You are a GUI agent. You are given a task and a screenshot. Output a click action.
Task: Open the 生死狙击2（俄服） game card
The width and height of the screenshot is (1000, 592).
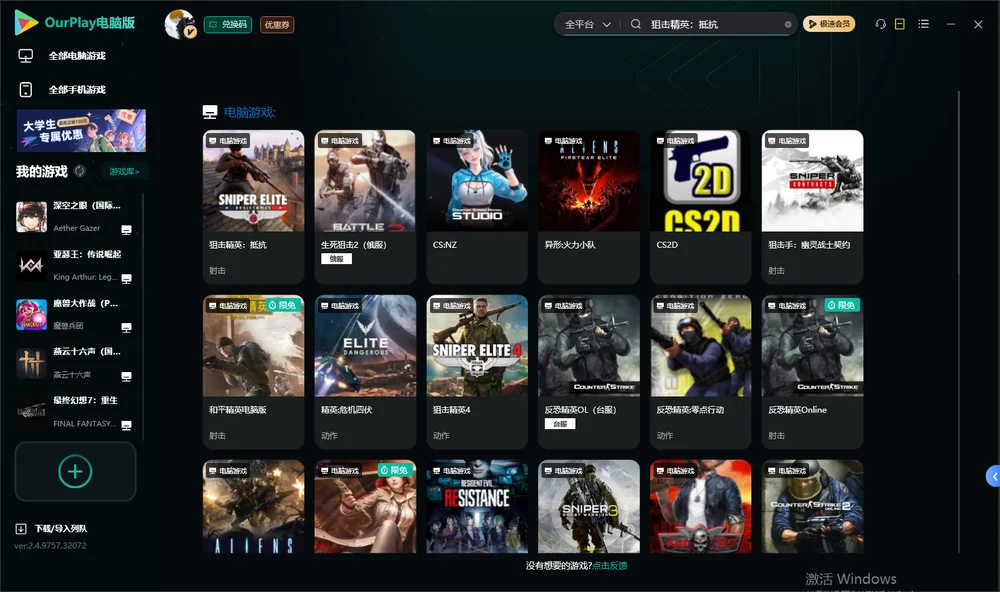coord(365,207)
